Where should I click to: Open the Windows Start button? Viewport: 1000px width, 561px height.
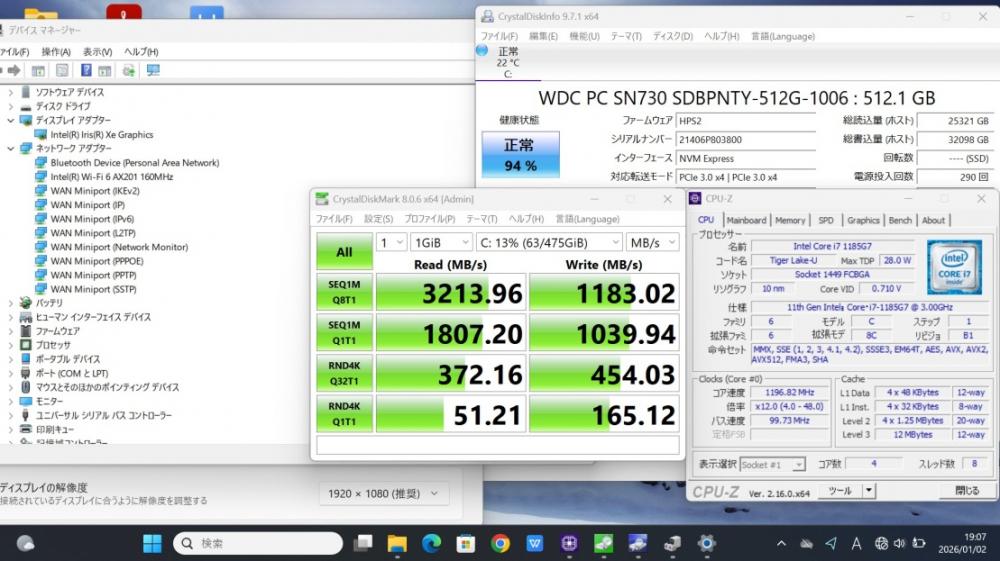coord(152,543)
